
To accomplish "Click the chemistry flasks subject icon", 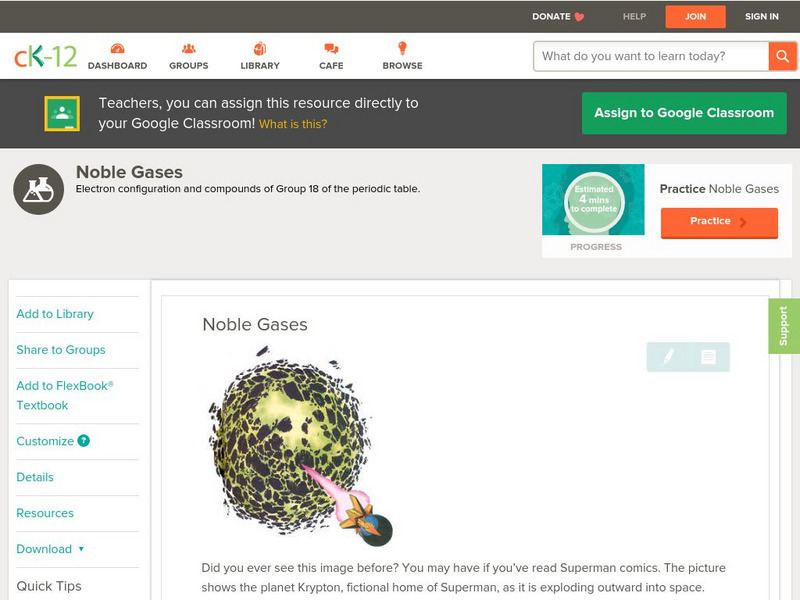I will point(39,189).
